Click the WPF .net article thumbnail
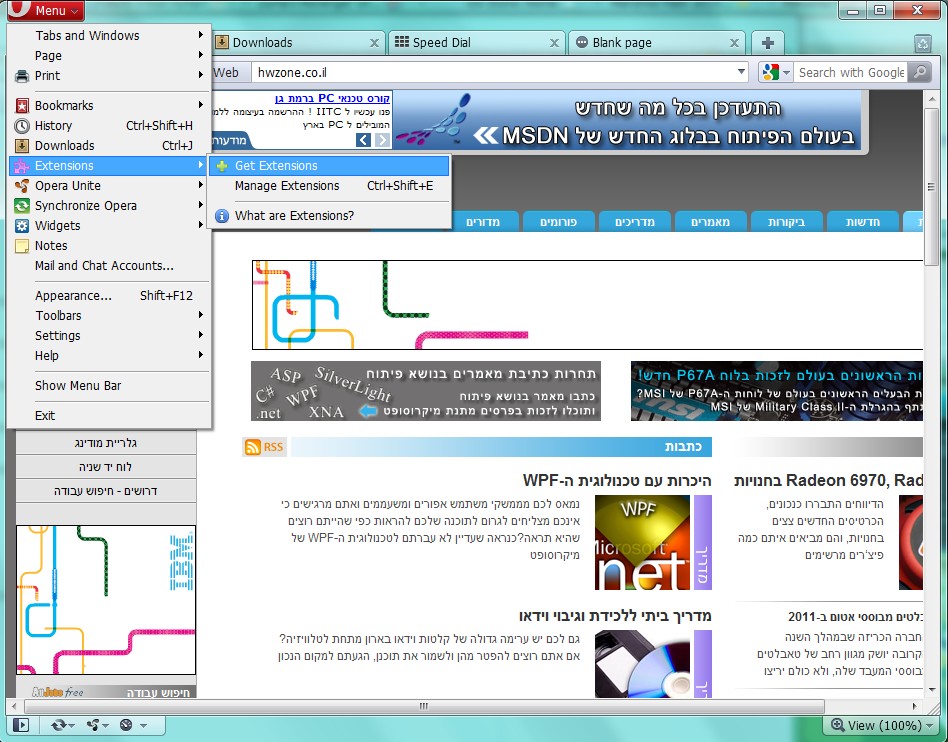The width and height of the screenshot is (948, 742). pos(642,542)
